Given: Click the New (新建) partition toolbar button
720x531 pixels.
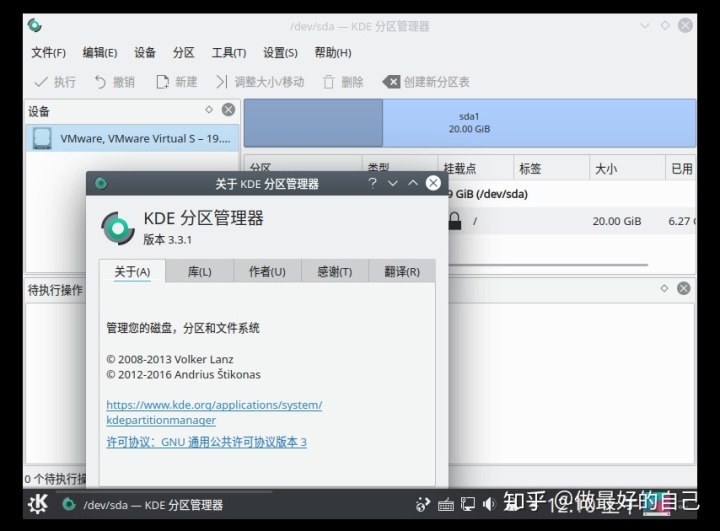Looking at the screenshot, I should click(x=177, y=82).
